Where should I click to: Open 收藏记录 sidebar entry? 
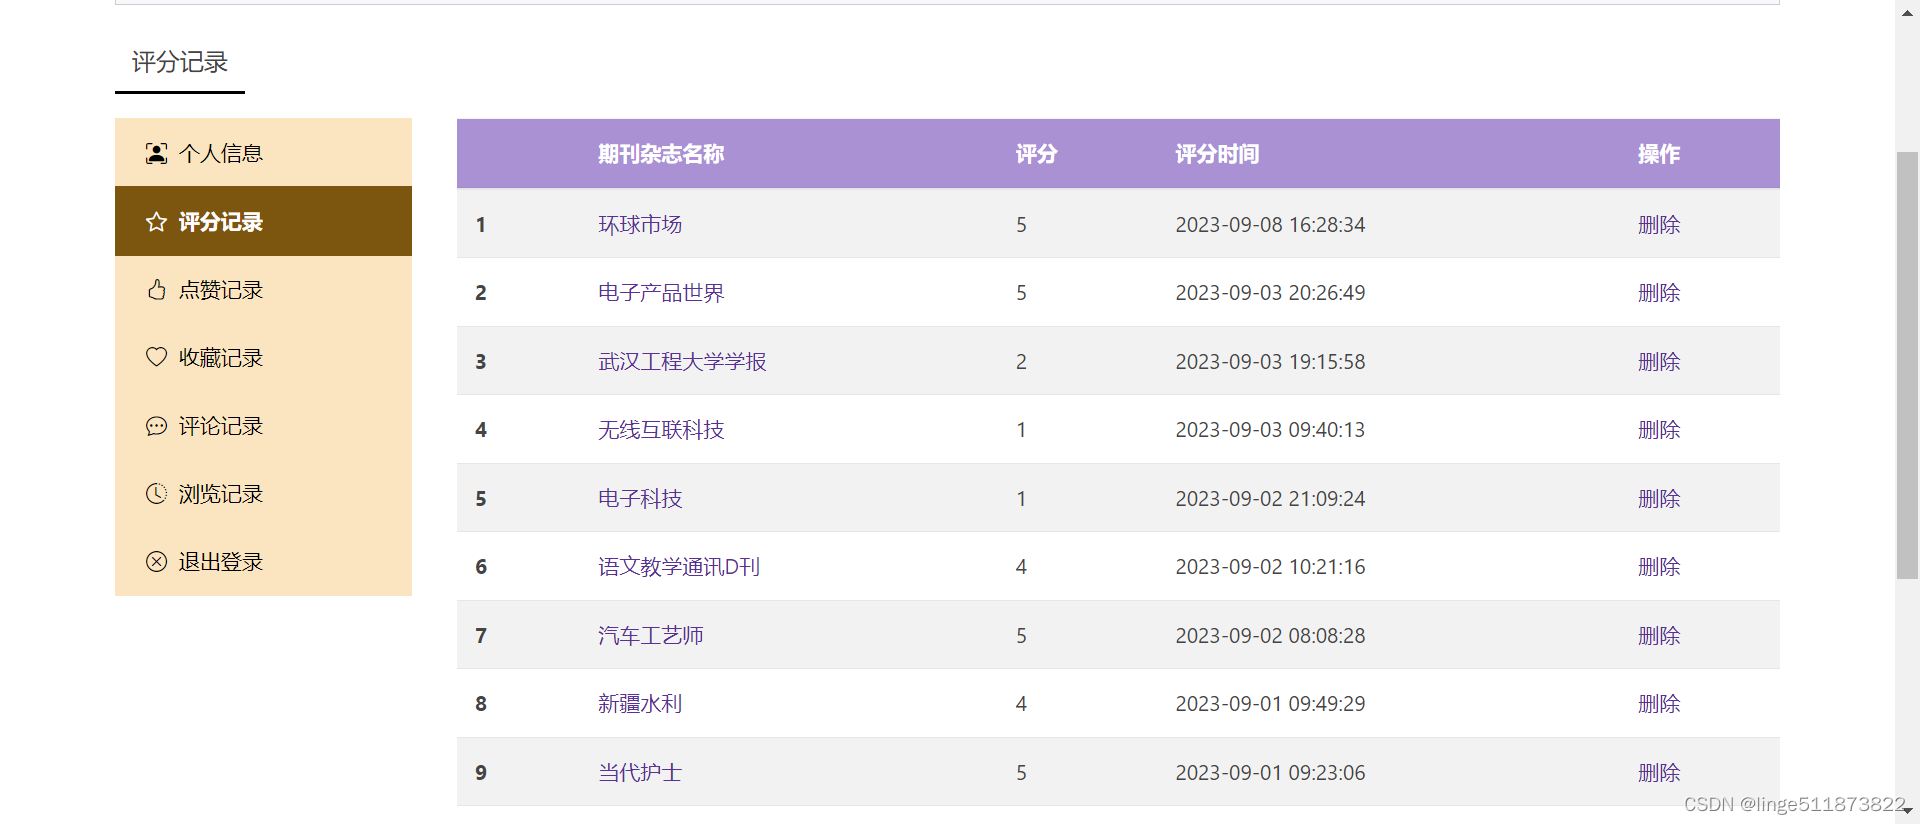(263, 358)
